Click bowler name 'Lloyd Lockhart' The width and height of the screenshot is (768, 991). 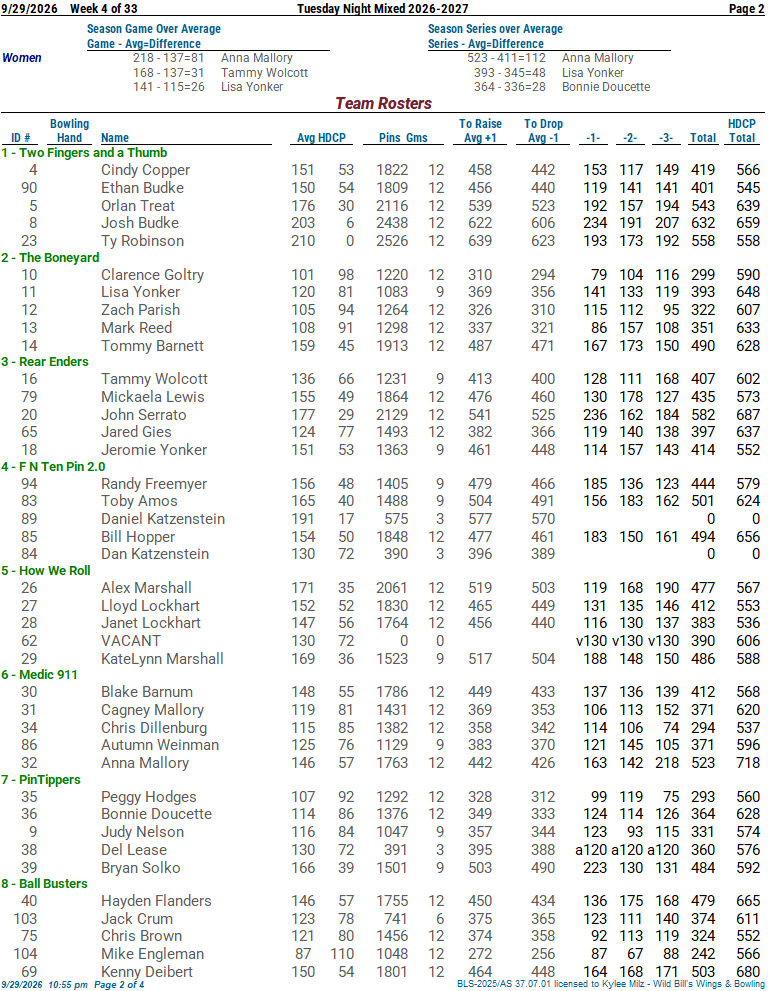(x=150, y=606)
